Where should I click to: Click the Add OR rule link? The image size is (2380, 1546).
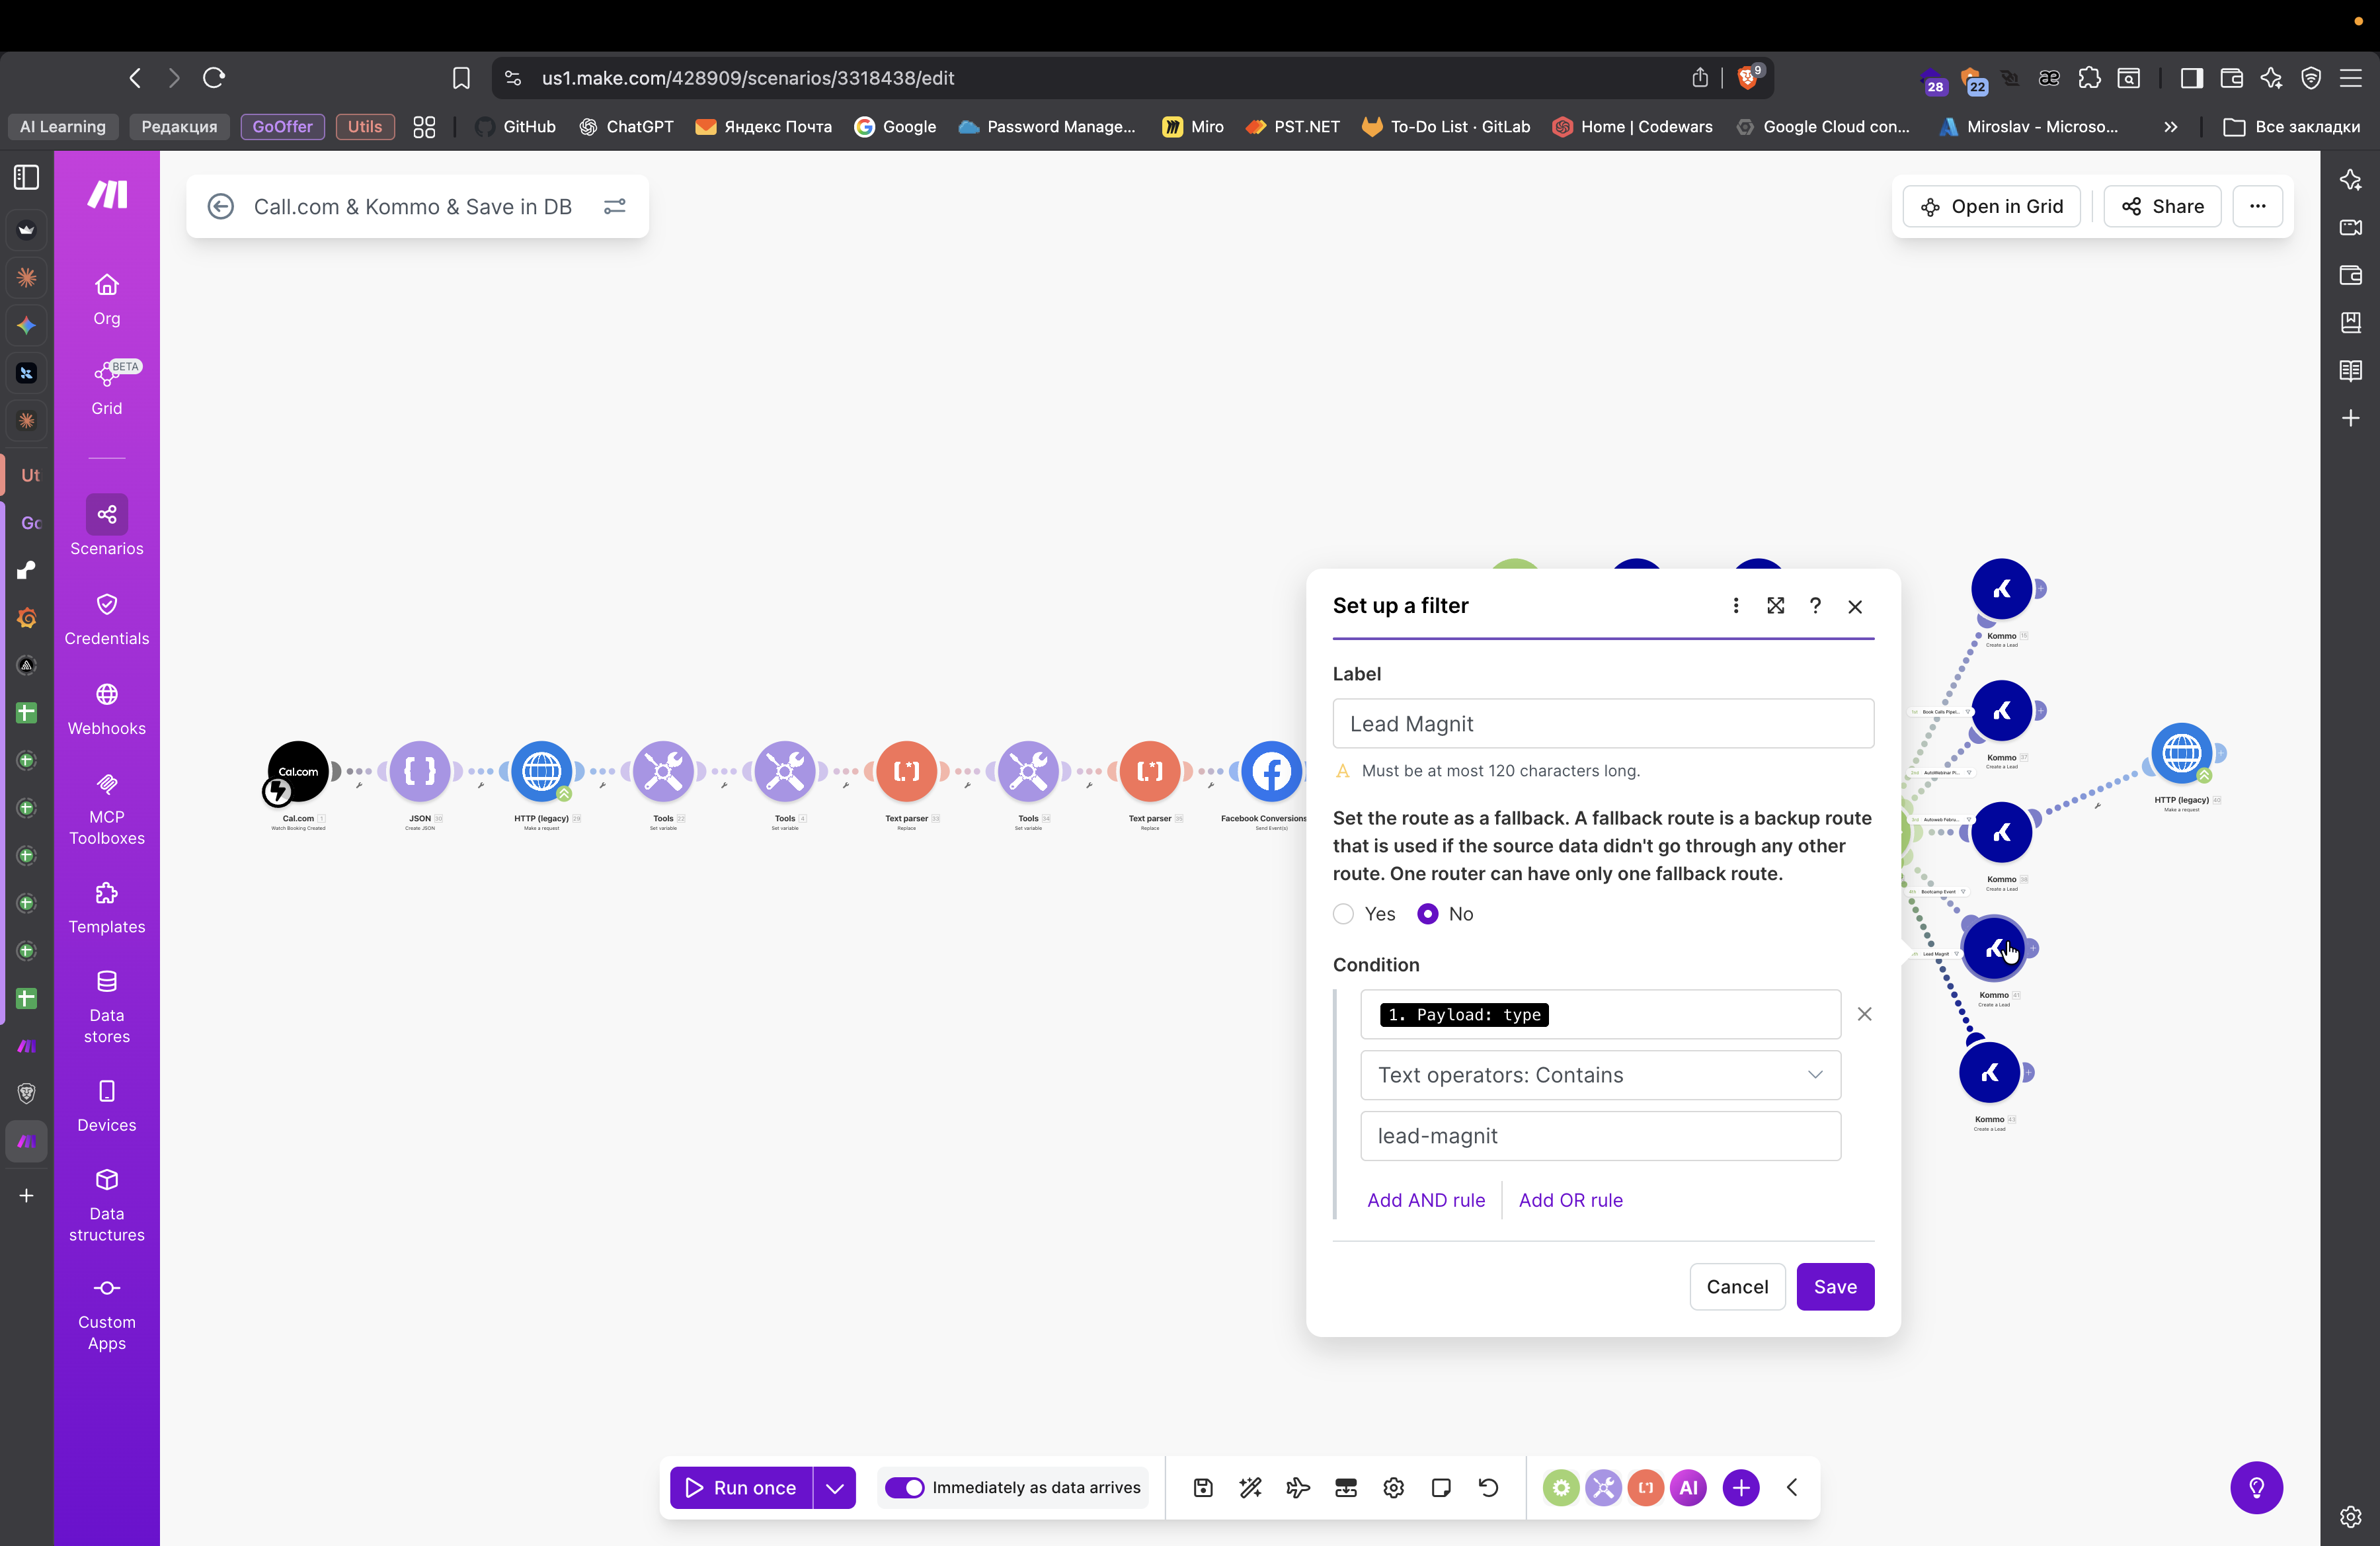pyautogui.click(x=1570, y=1200)
